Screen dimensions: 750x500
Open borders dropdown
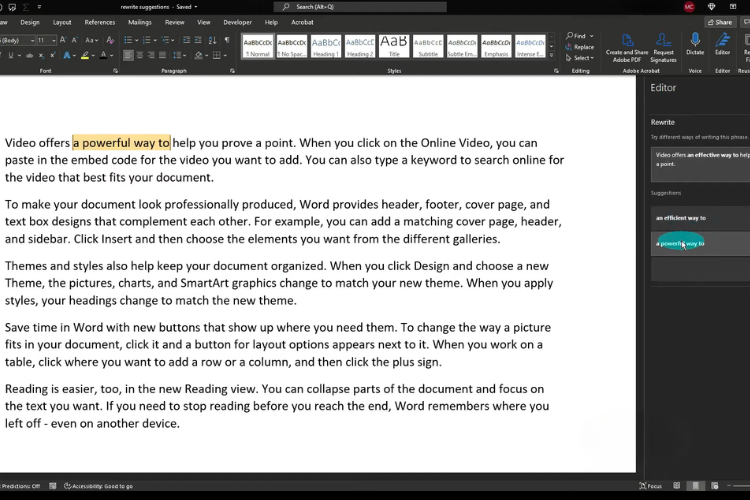225,56
